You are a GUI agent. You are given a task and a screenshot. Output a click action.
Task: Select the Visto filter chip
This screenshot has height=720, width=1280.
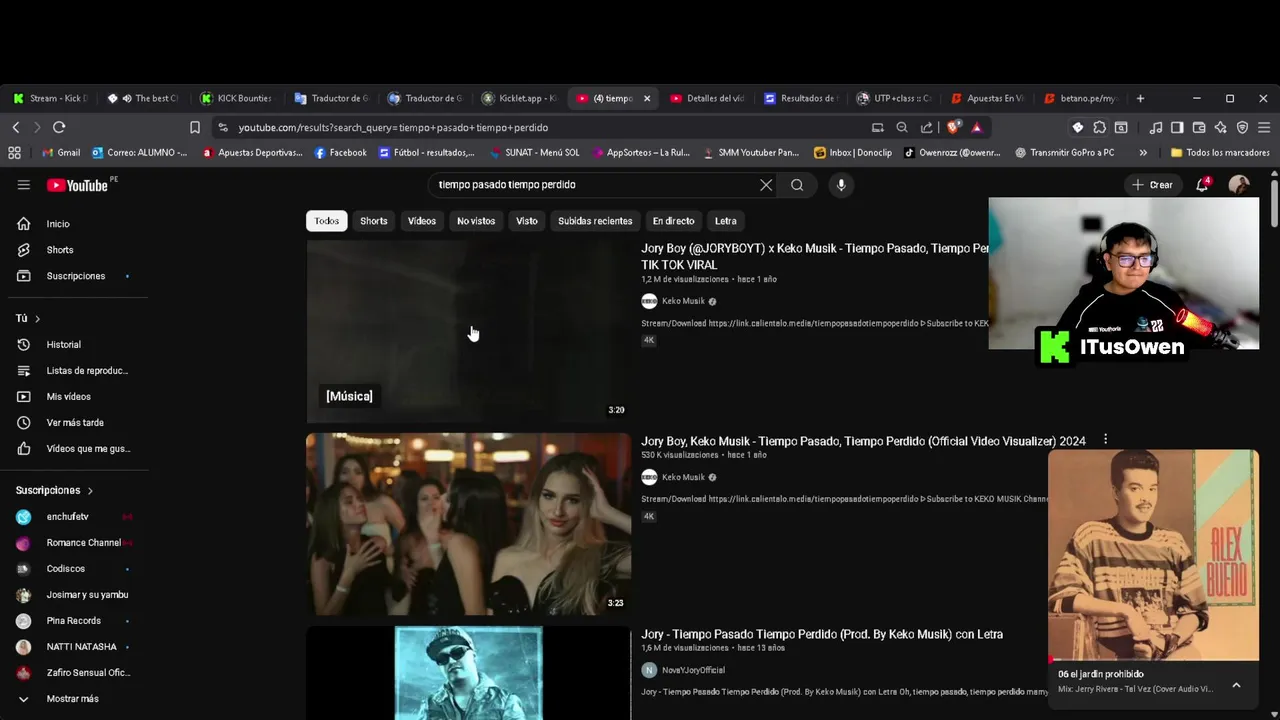527,221
